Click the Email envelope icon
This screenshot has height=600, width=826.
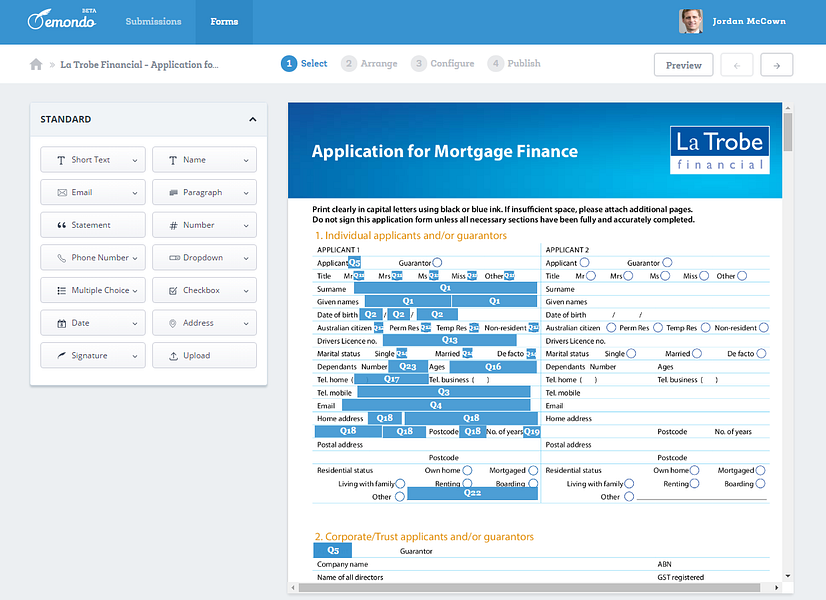[62, 193]
